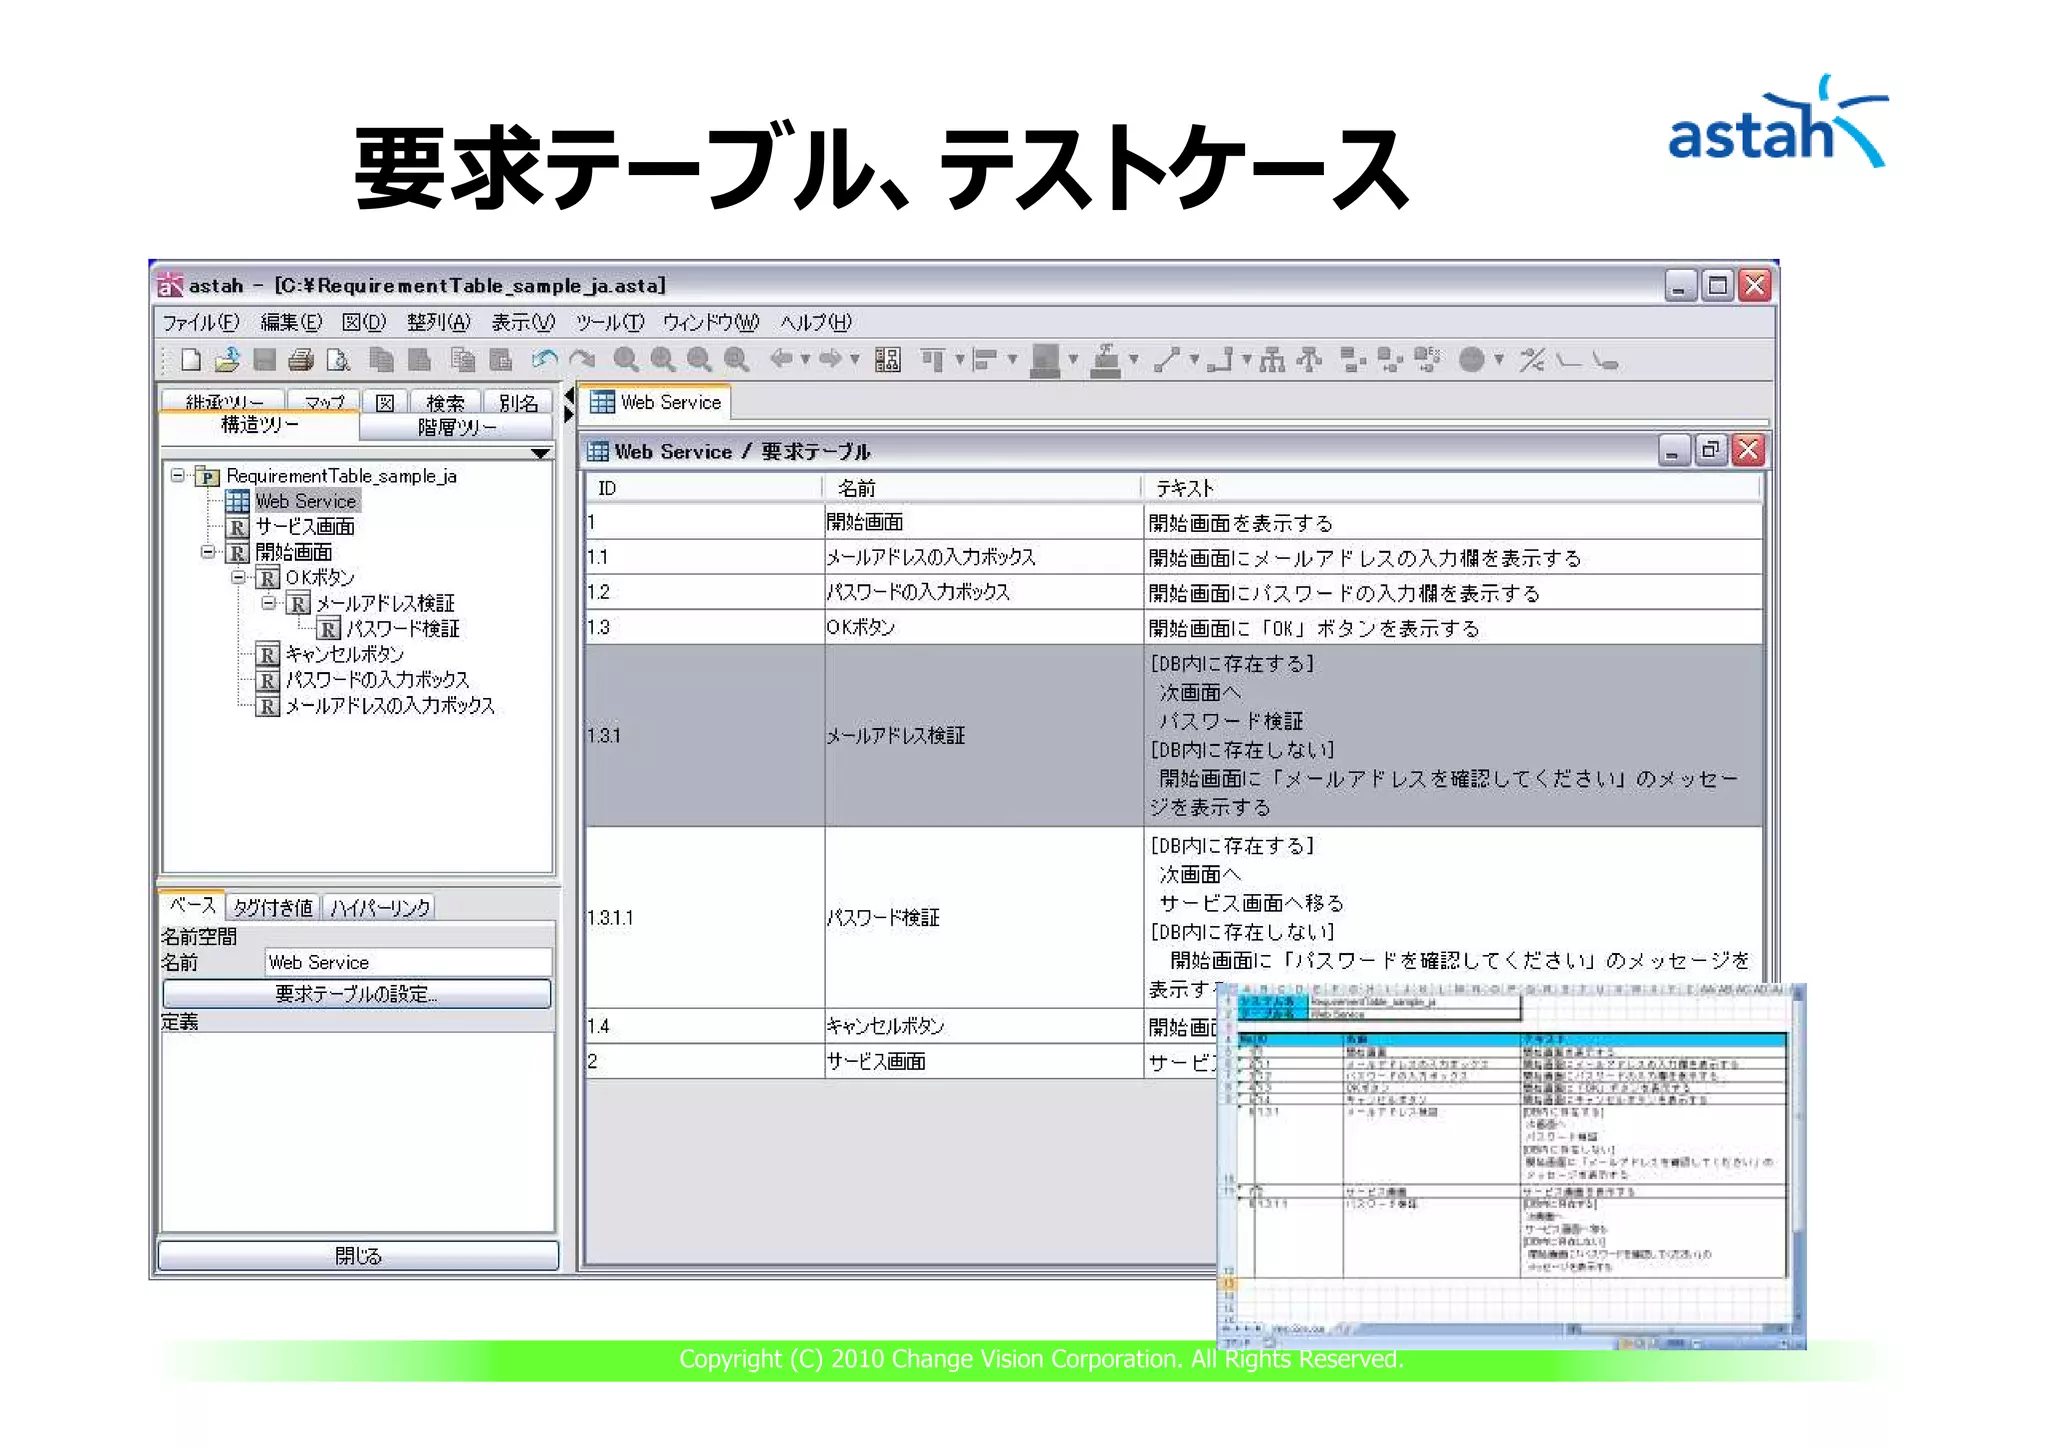Click the diagram layout grid toolbar icon

coord(887,360)
